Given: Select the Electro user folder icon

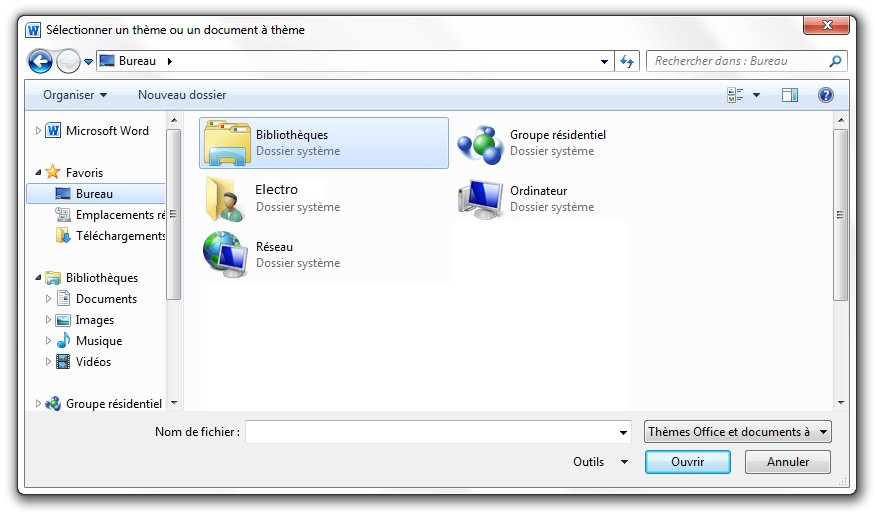Looking at the screenshot, I should [225, 199].
